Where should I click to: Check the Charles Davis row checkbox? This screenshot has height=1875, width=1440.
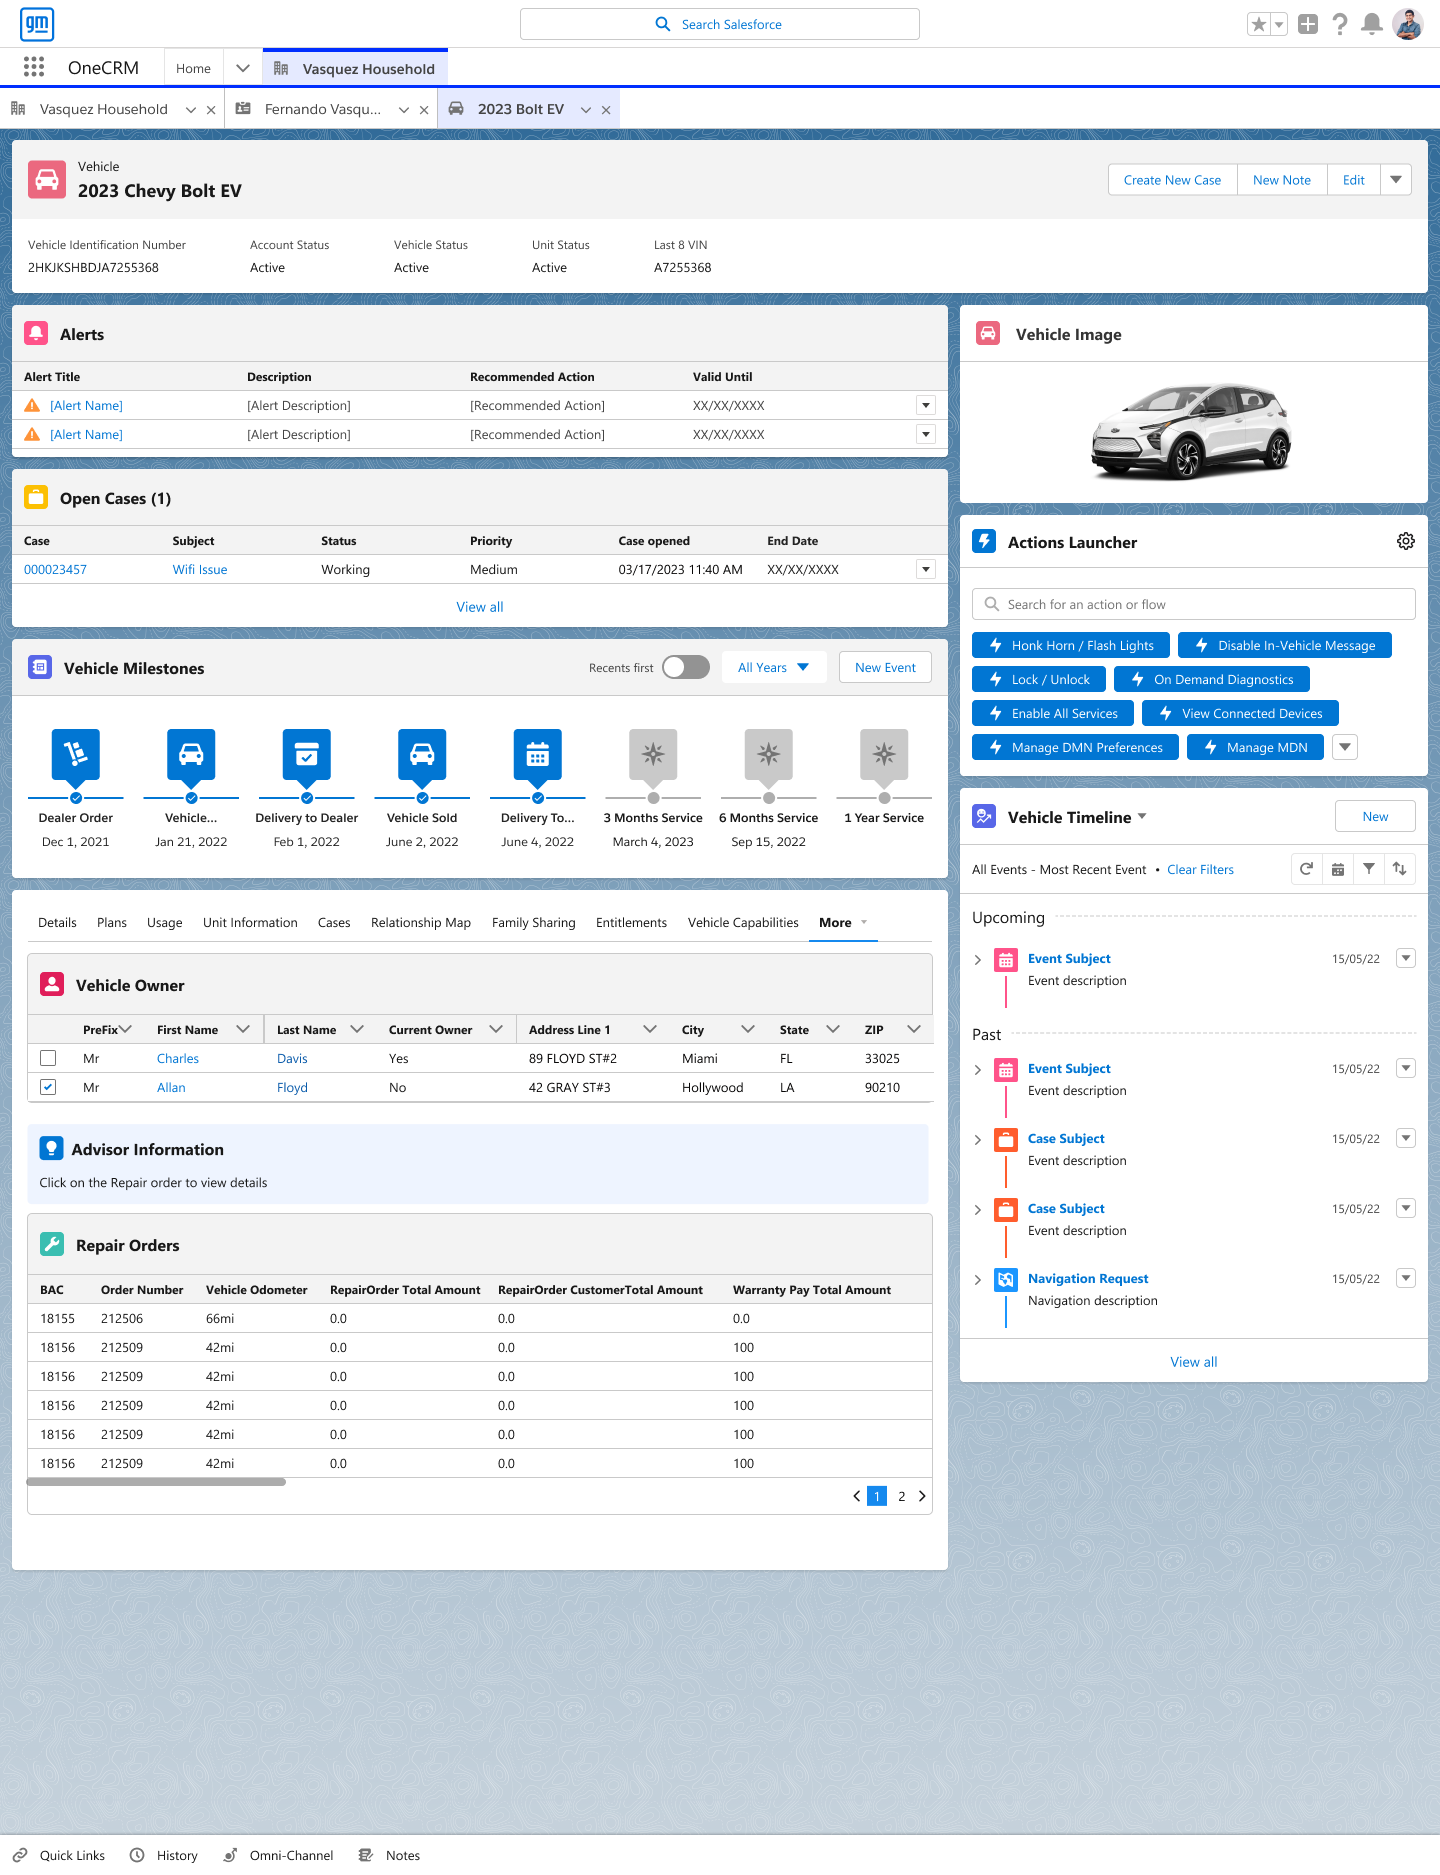pos(48,1058)
